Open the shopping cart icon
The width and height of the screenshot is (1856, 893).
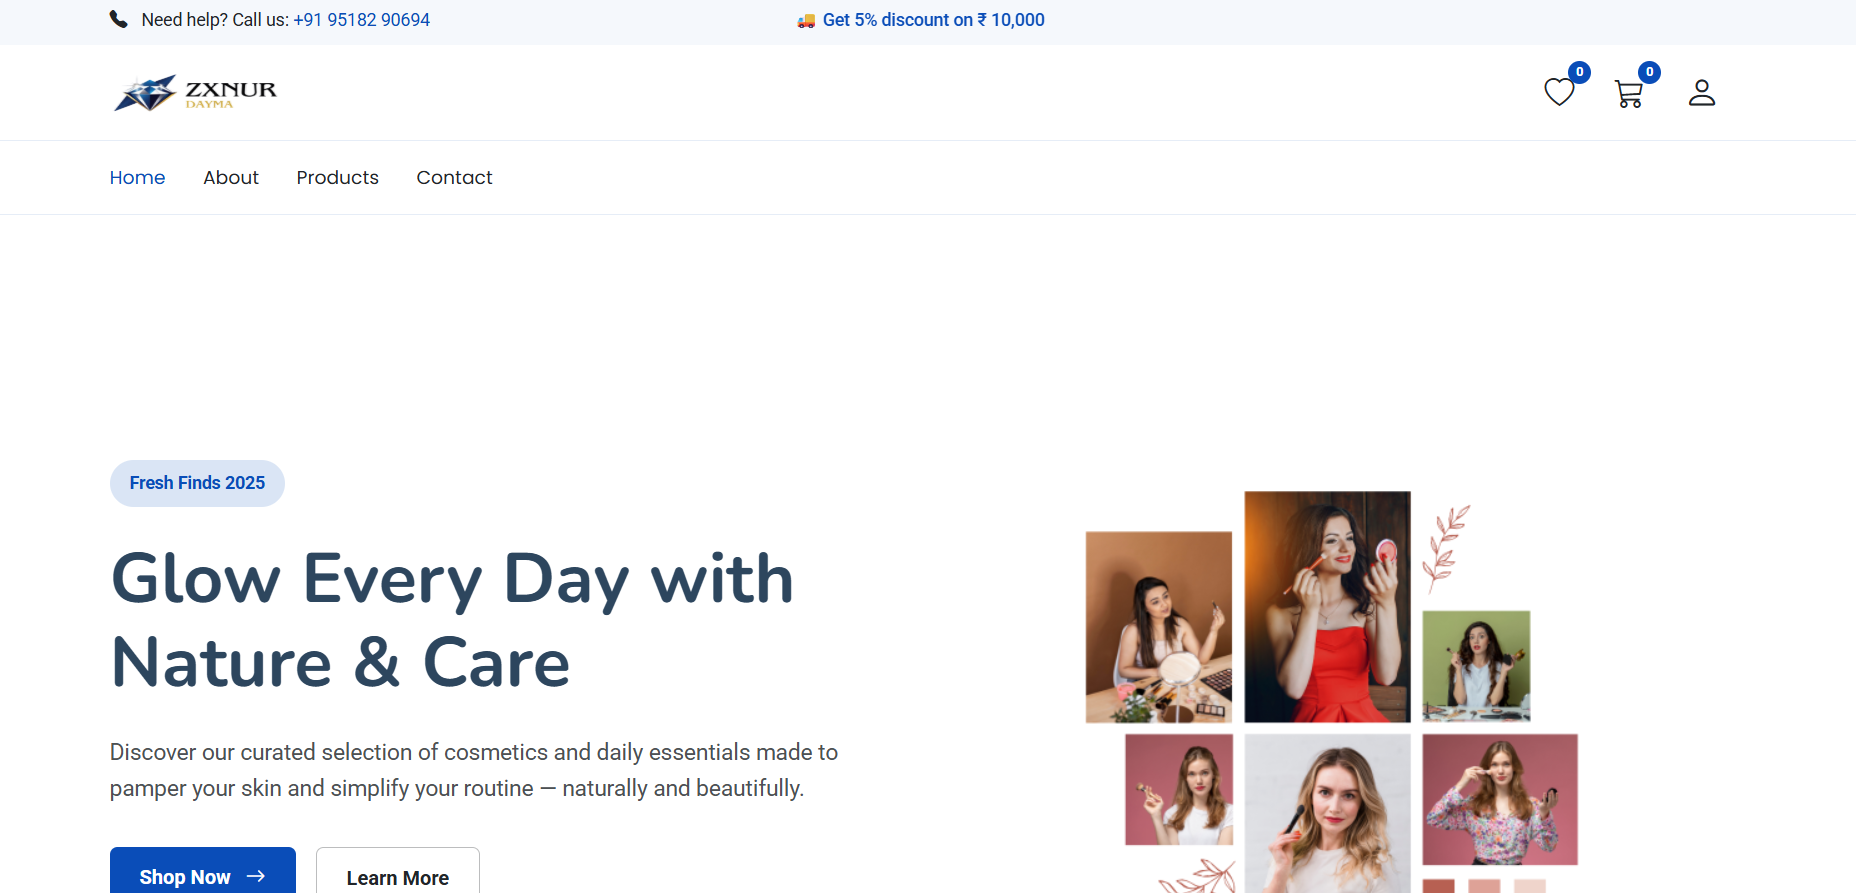coord(1628,94)
